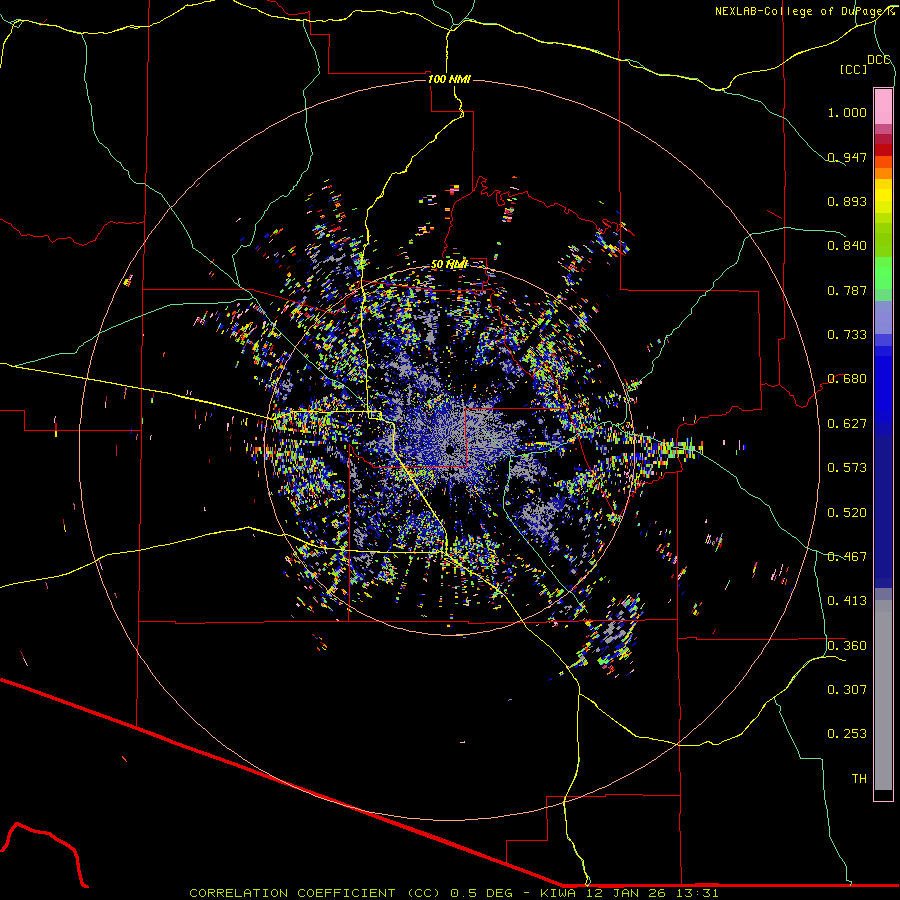The width and height of the screenshot is (900, 900).
Task: Click the 50 NMI range ring label
Action: pos(449,264)
